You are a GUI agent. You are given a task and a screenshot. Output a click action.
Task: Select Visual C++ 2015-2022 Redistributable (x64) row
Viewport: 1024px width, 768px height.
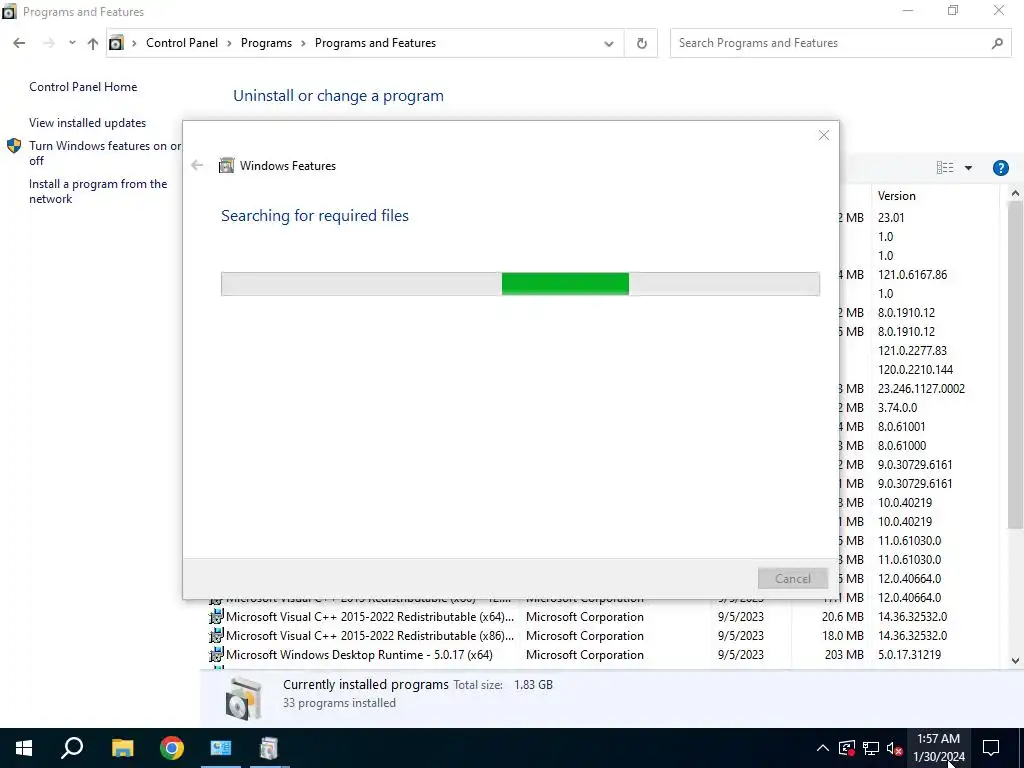(x=603, y=616)
